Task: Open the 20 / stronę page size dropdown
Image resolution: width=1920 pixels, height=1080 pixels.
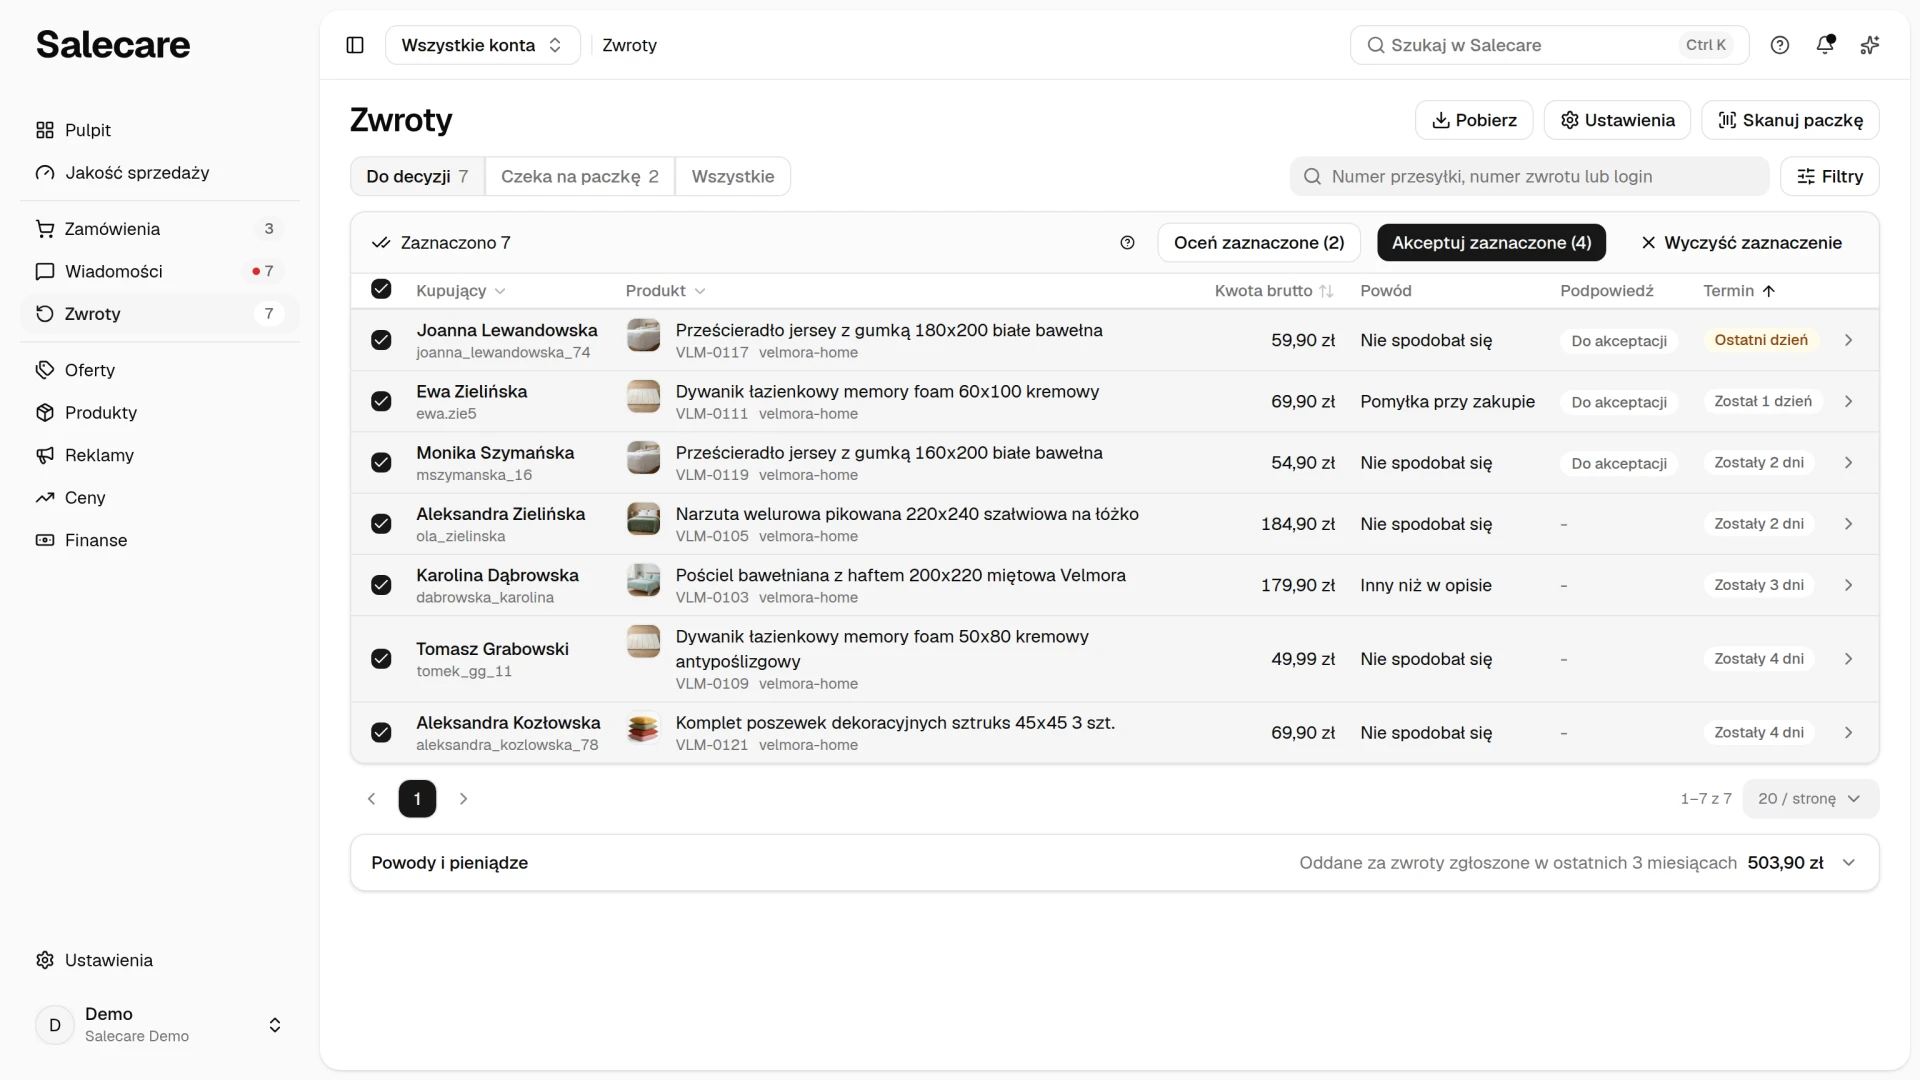Action: 1810,799
